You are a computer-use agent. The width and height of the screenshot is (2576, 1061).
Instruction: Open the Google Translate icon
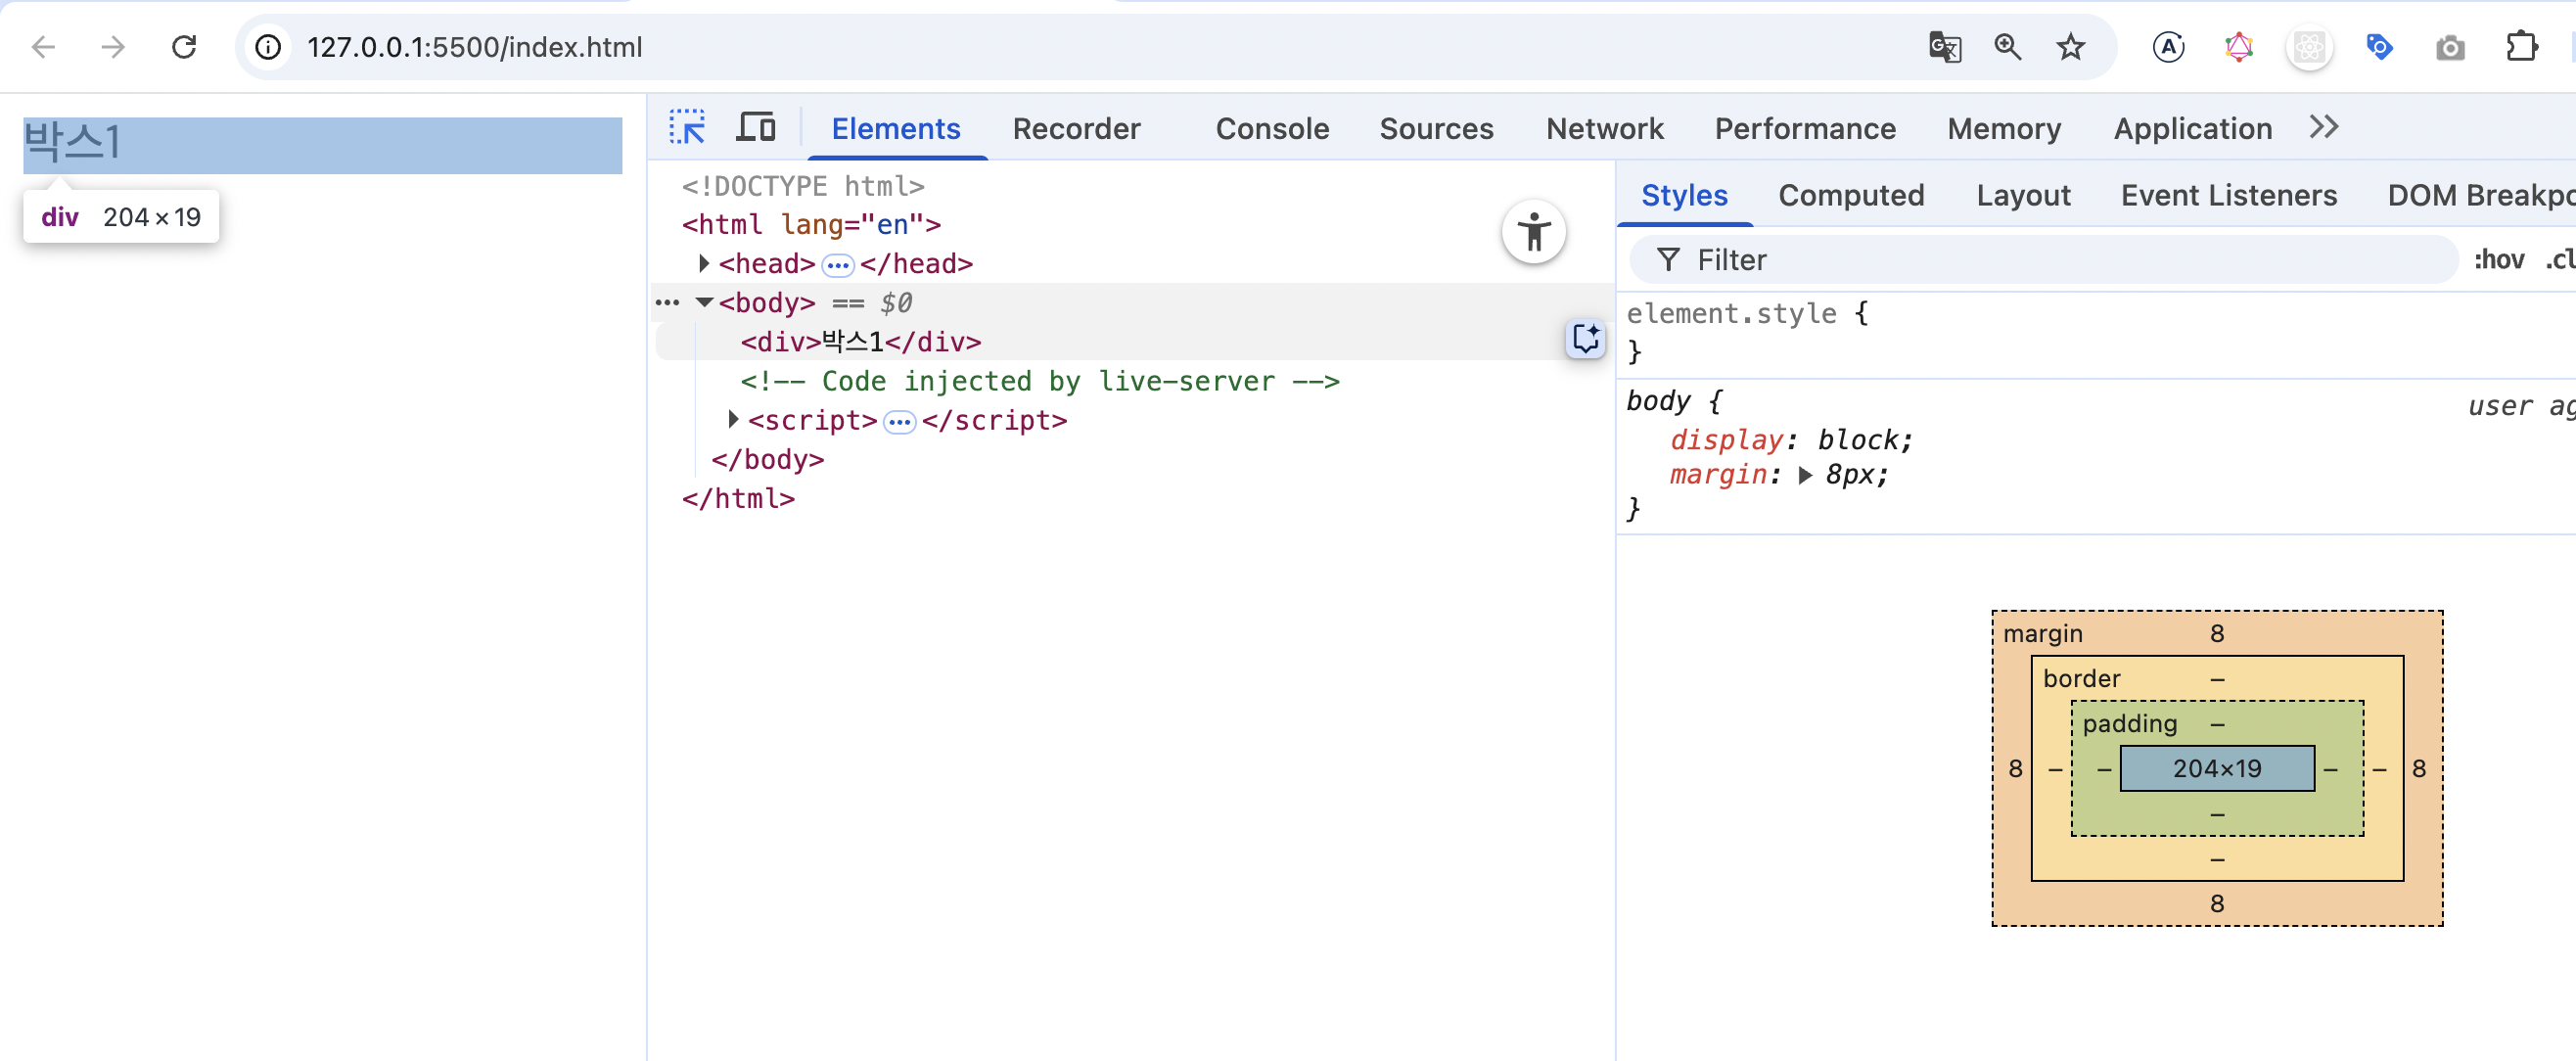point(1944,47)
